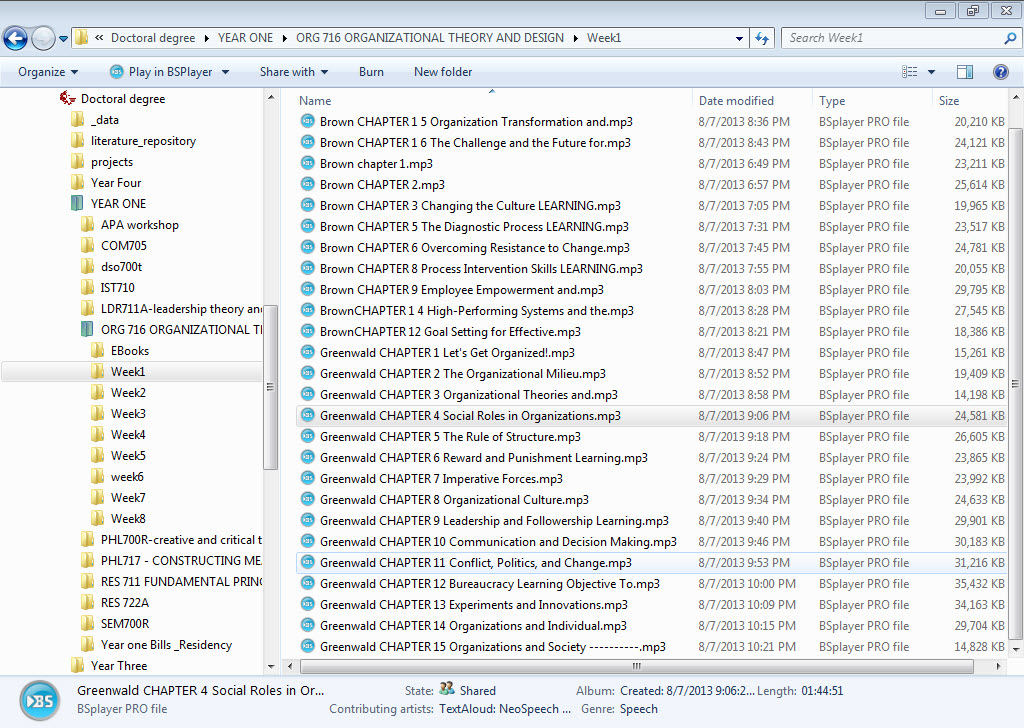
Task: Select the Year Three folder
Action: click(x=119, y=665)
